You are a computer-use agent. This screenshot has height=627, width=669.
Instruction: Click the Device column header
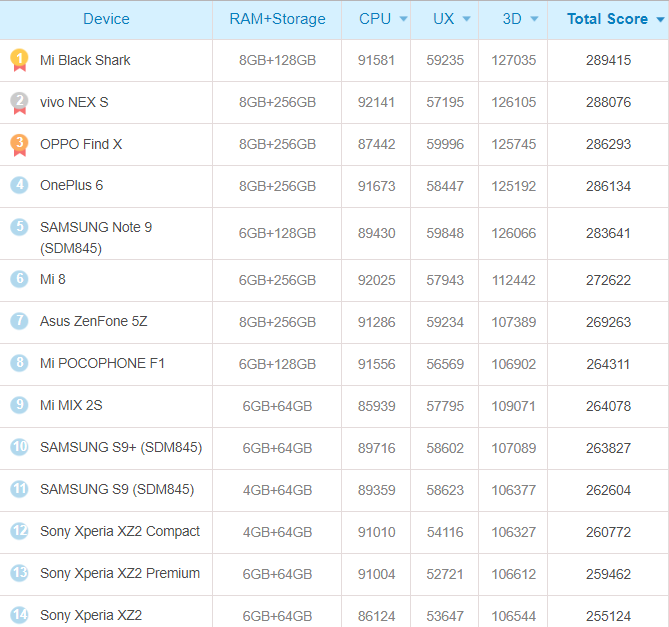click(x=106, y=19)
